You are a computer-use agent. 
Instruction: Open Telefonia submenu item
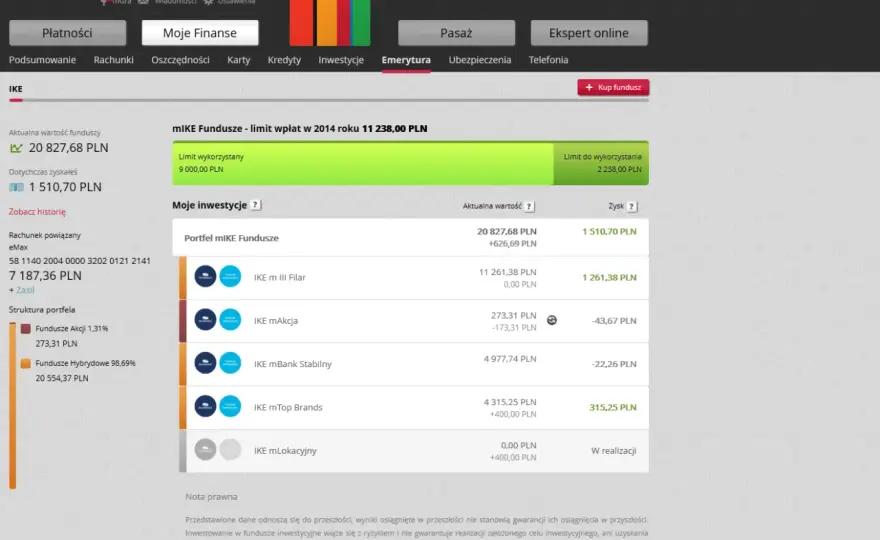click(x=548, y=60)
